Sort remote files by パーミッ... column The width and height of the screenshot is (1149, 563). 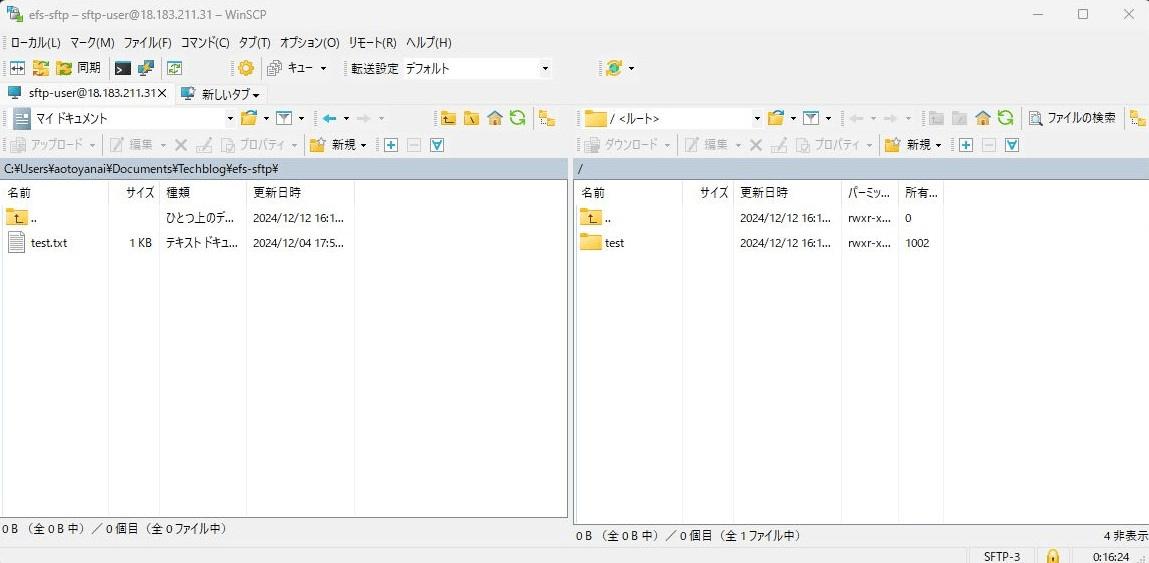(870, 193)
